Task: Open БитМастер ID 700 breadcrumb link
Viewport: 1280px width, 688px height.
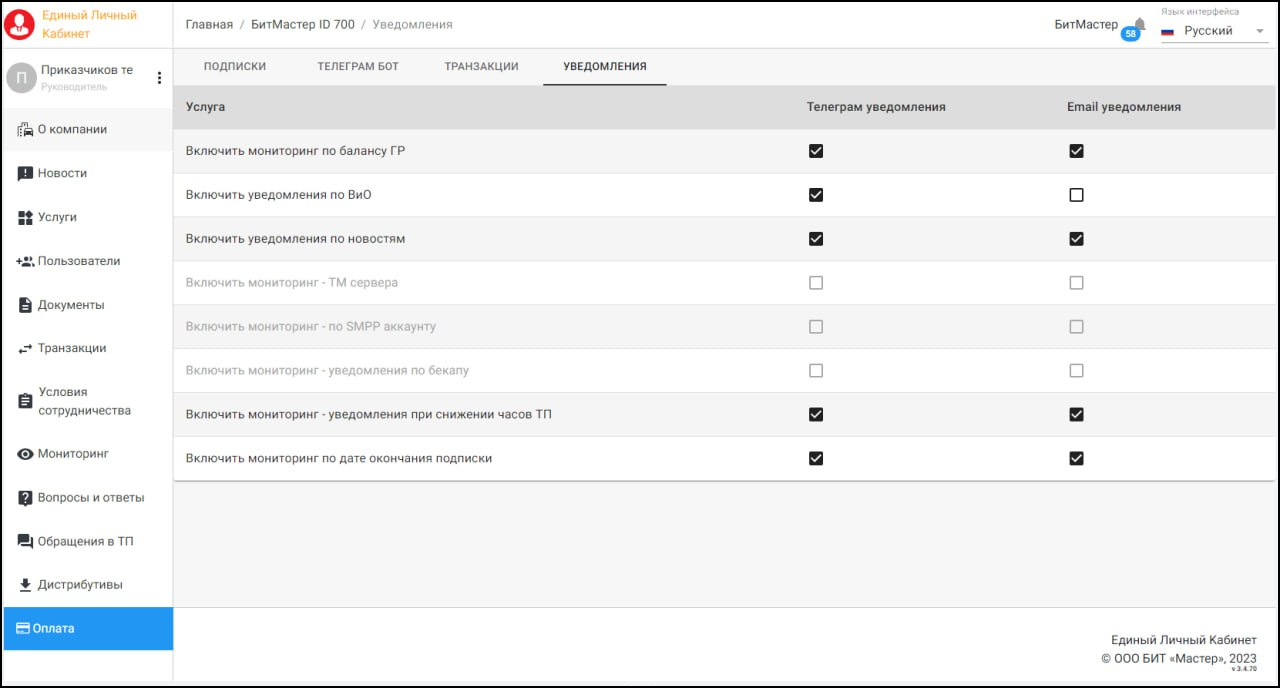Action: coord(303,24)
